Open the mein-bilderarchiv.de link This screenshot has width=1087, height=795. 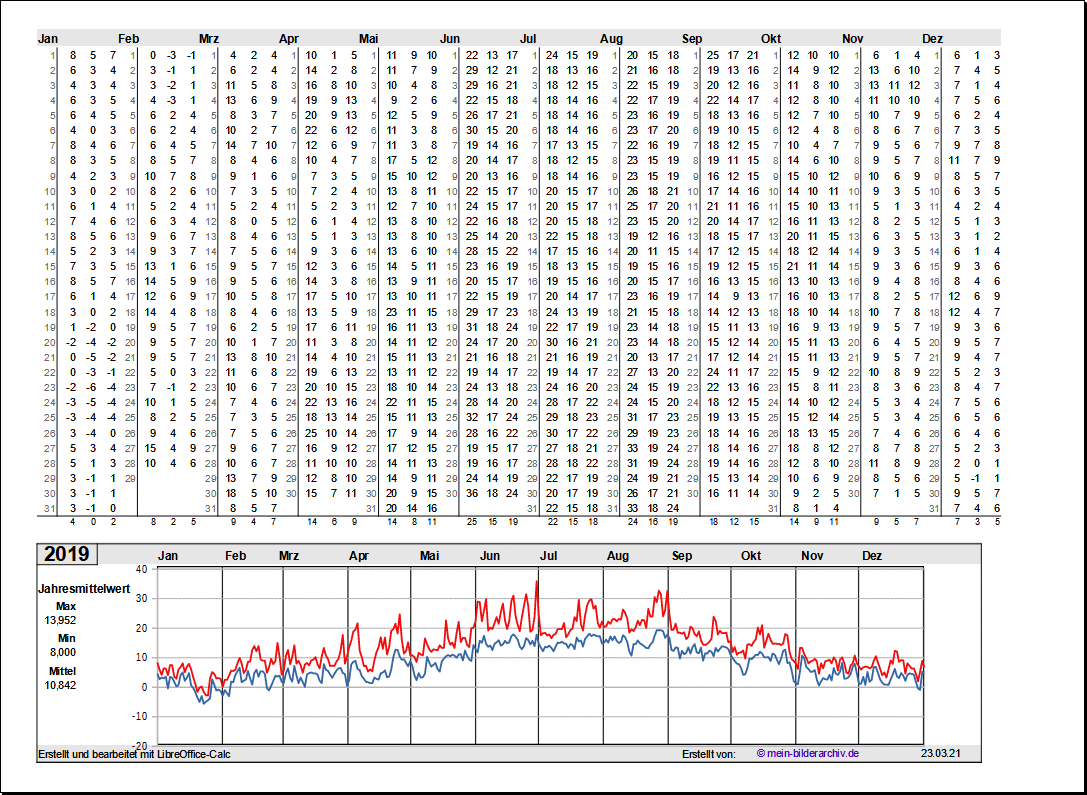[808, 753]
